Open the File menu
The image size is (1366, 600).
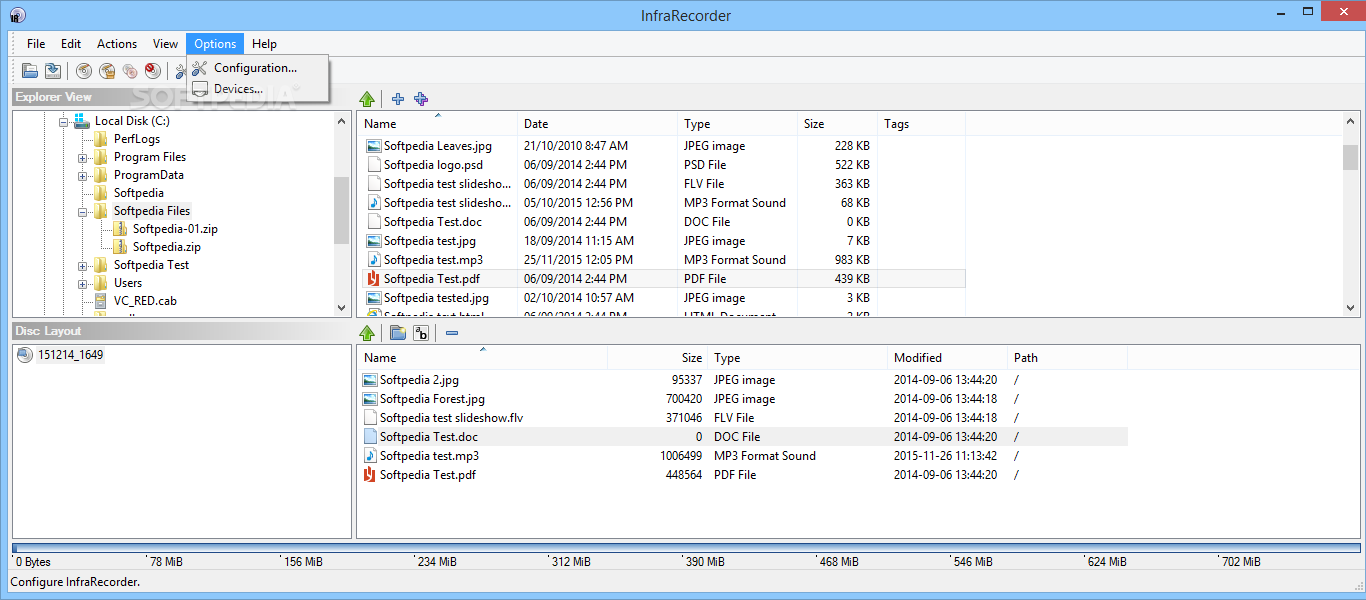36,43
